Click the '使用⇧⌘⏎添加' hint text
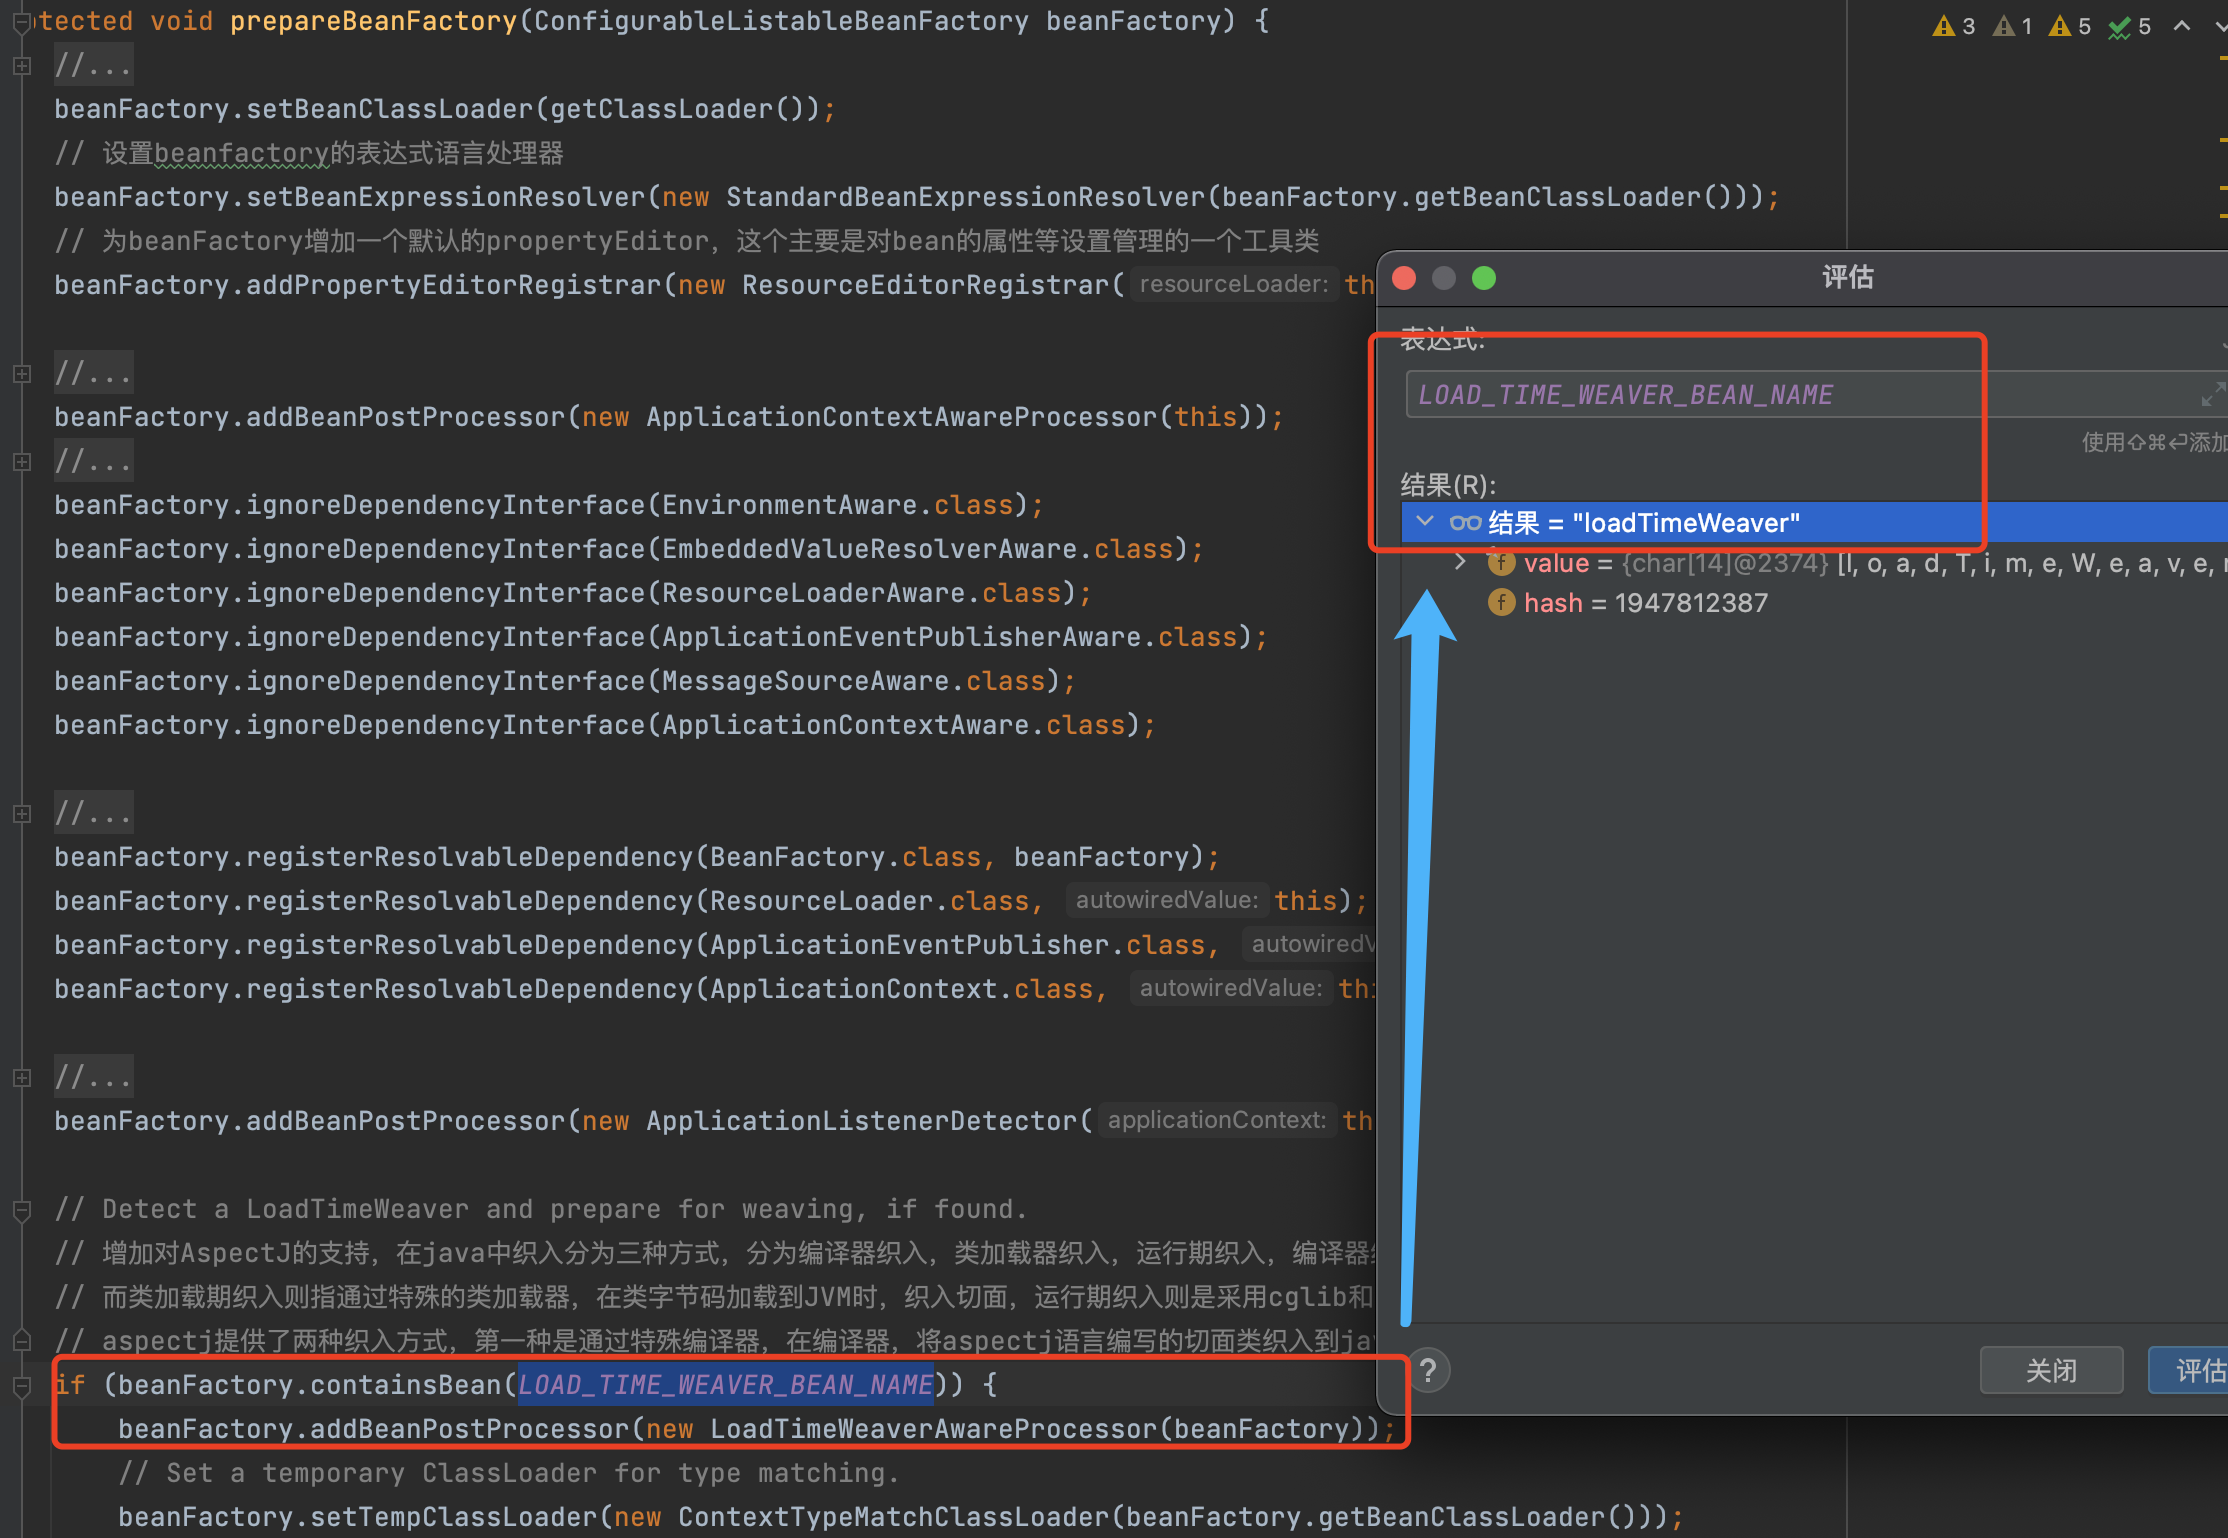Screen dimensions: 2228x1538 pos(2154,442)
